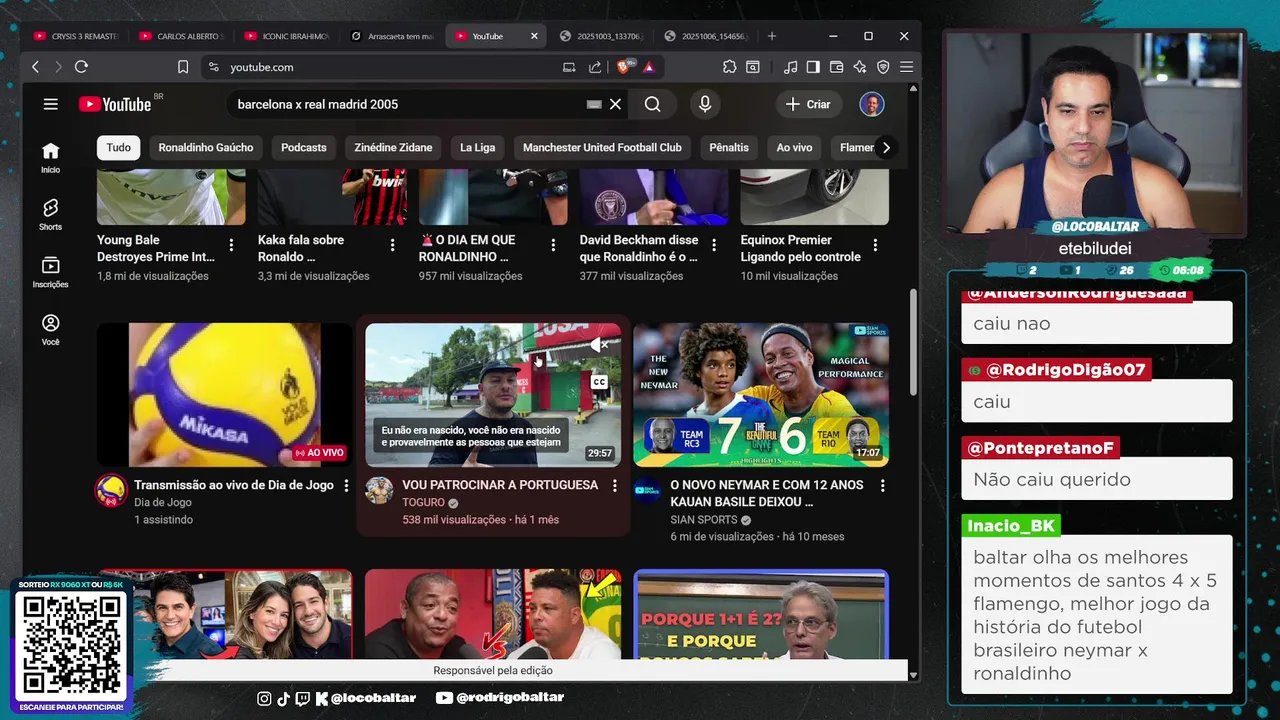Select the La Liga chip
Viewport: 1280px width, 720px height.
(x=477, y=147)
